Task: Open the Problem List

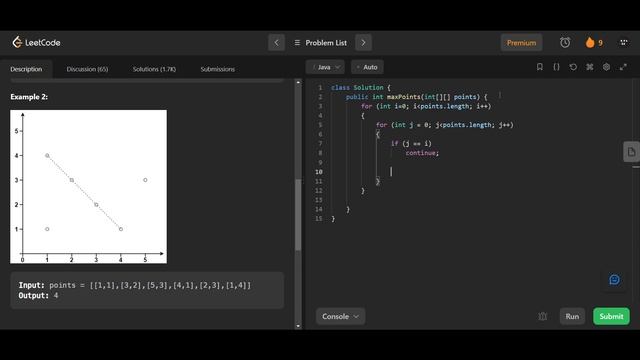Action: 320,42
